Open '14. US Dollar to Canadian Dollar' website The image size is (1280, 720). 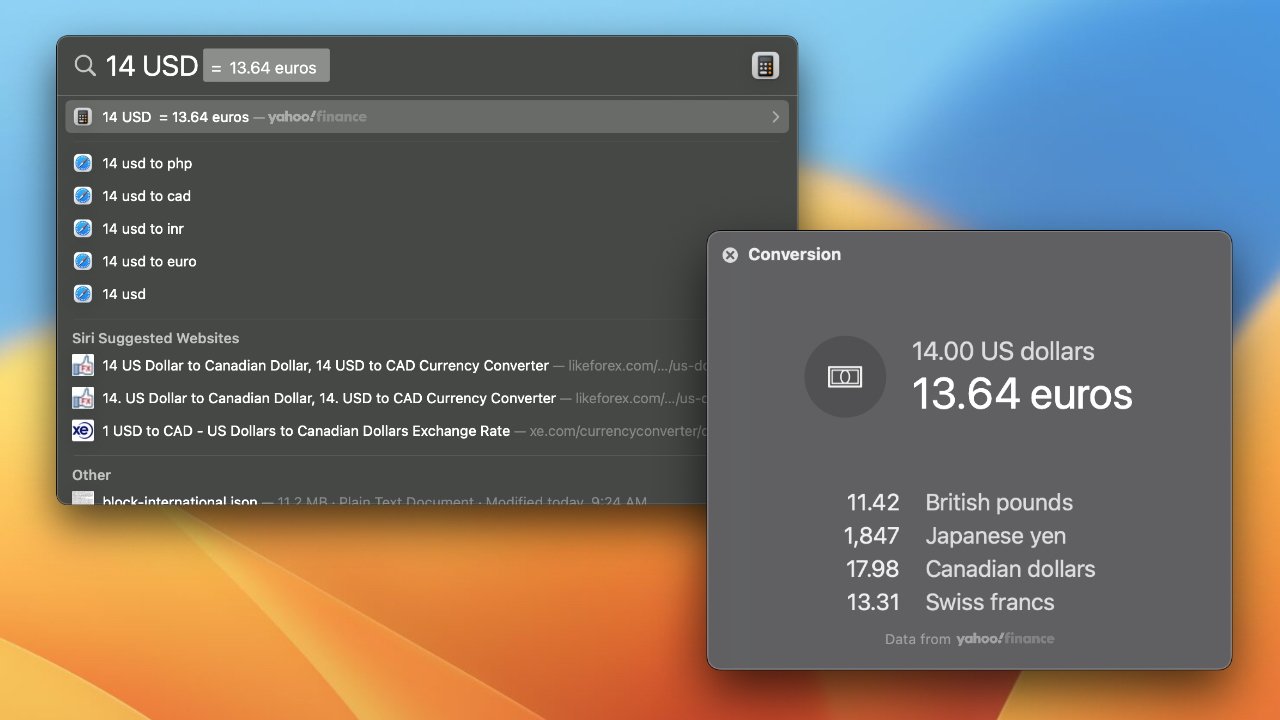[x=329, y=398]
